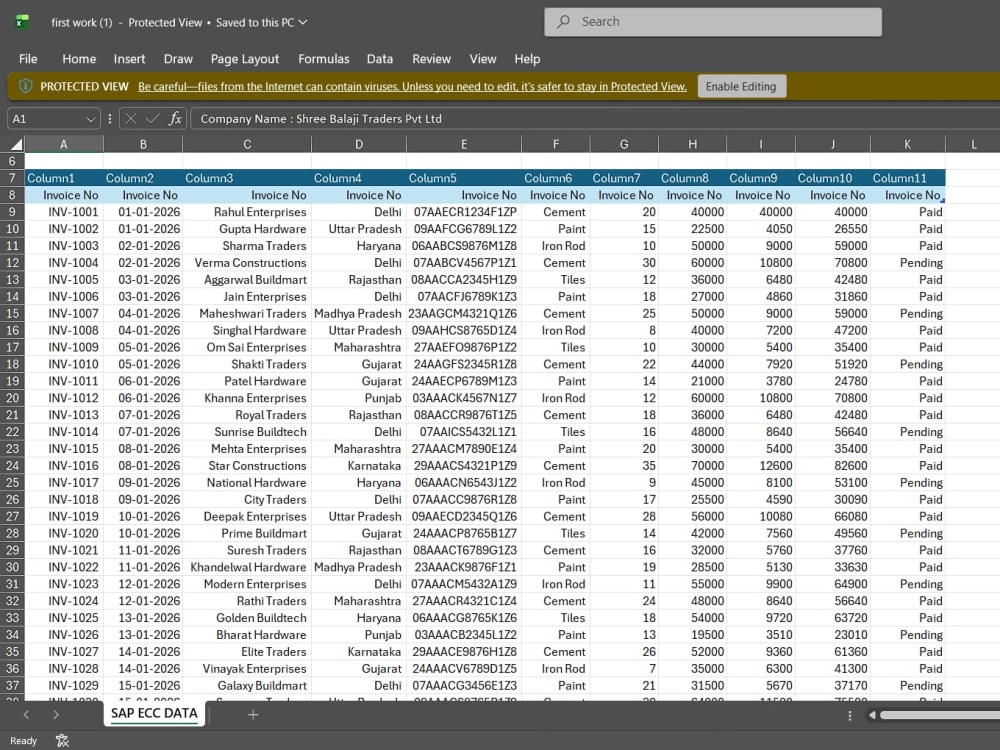Click the Protected View shield icon
This screenshot has width=1000, height=750.
coord(26,86)
